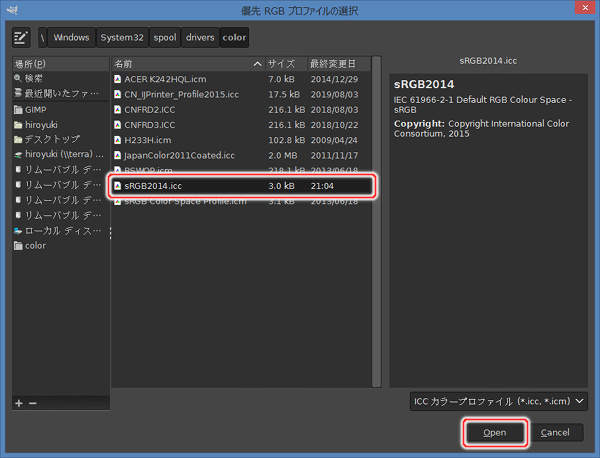
Task: Select JapanColor2011Coated.icc file
Action: (x=241, y=156)
